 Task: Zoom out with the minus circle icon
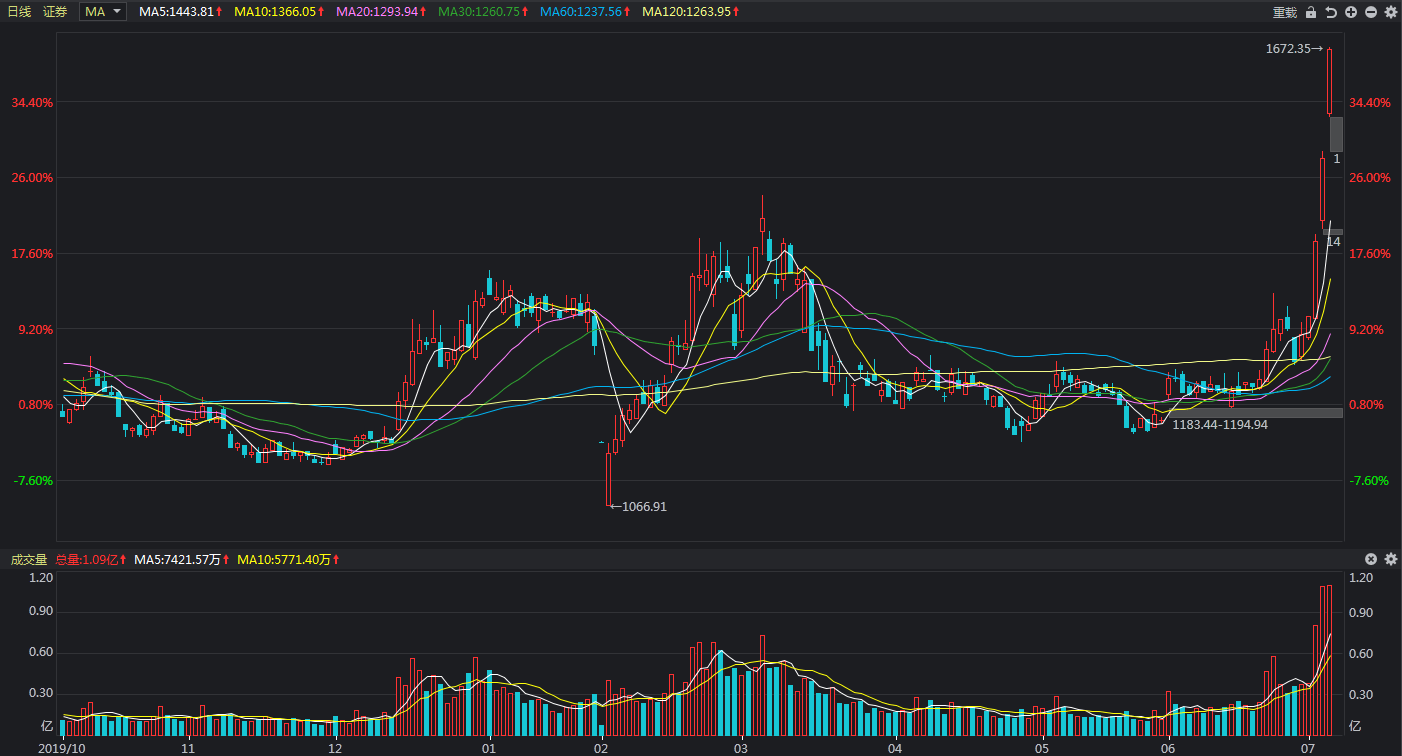(x=1371, y=12)
